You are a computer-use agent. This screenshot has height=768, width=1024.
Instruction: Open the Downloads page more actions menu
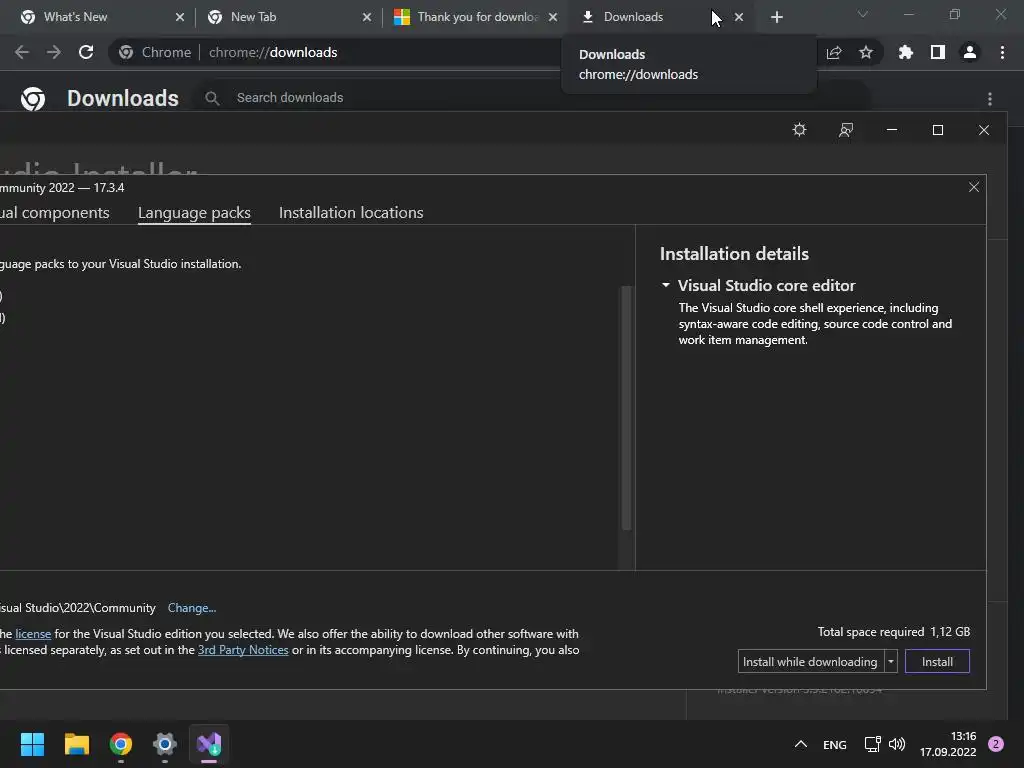pyautogui.click(x=990, y=99)
